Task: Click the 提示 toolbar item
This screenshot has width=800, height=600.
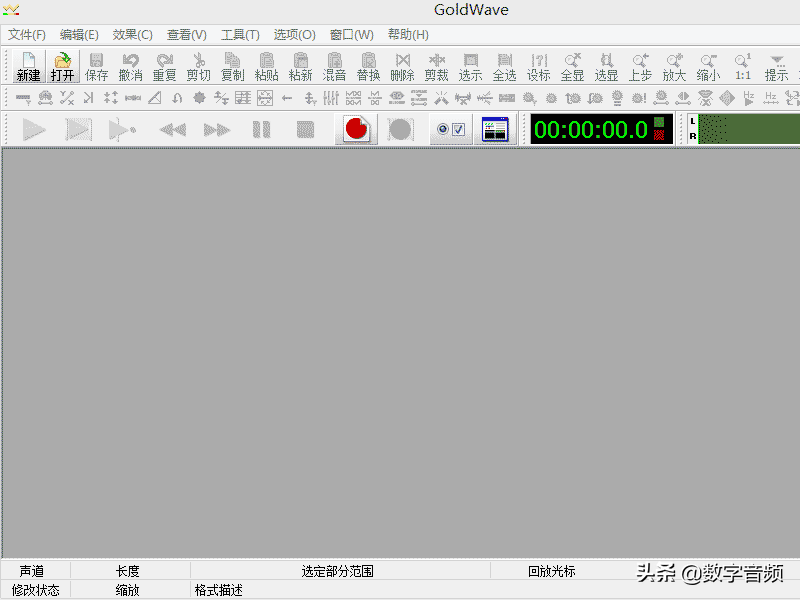Action: pos(775,67)
